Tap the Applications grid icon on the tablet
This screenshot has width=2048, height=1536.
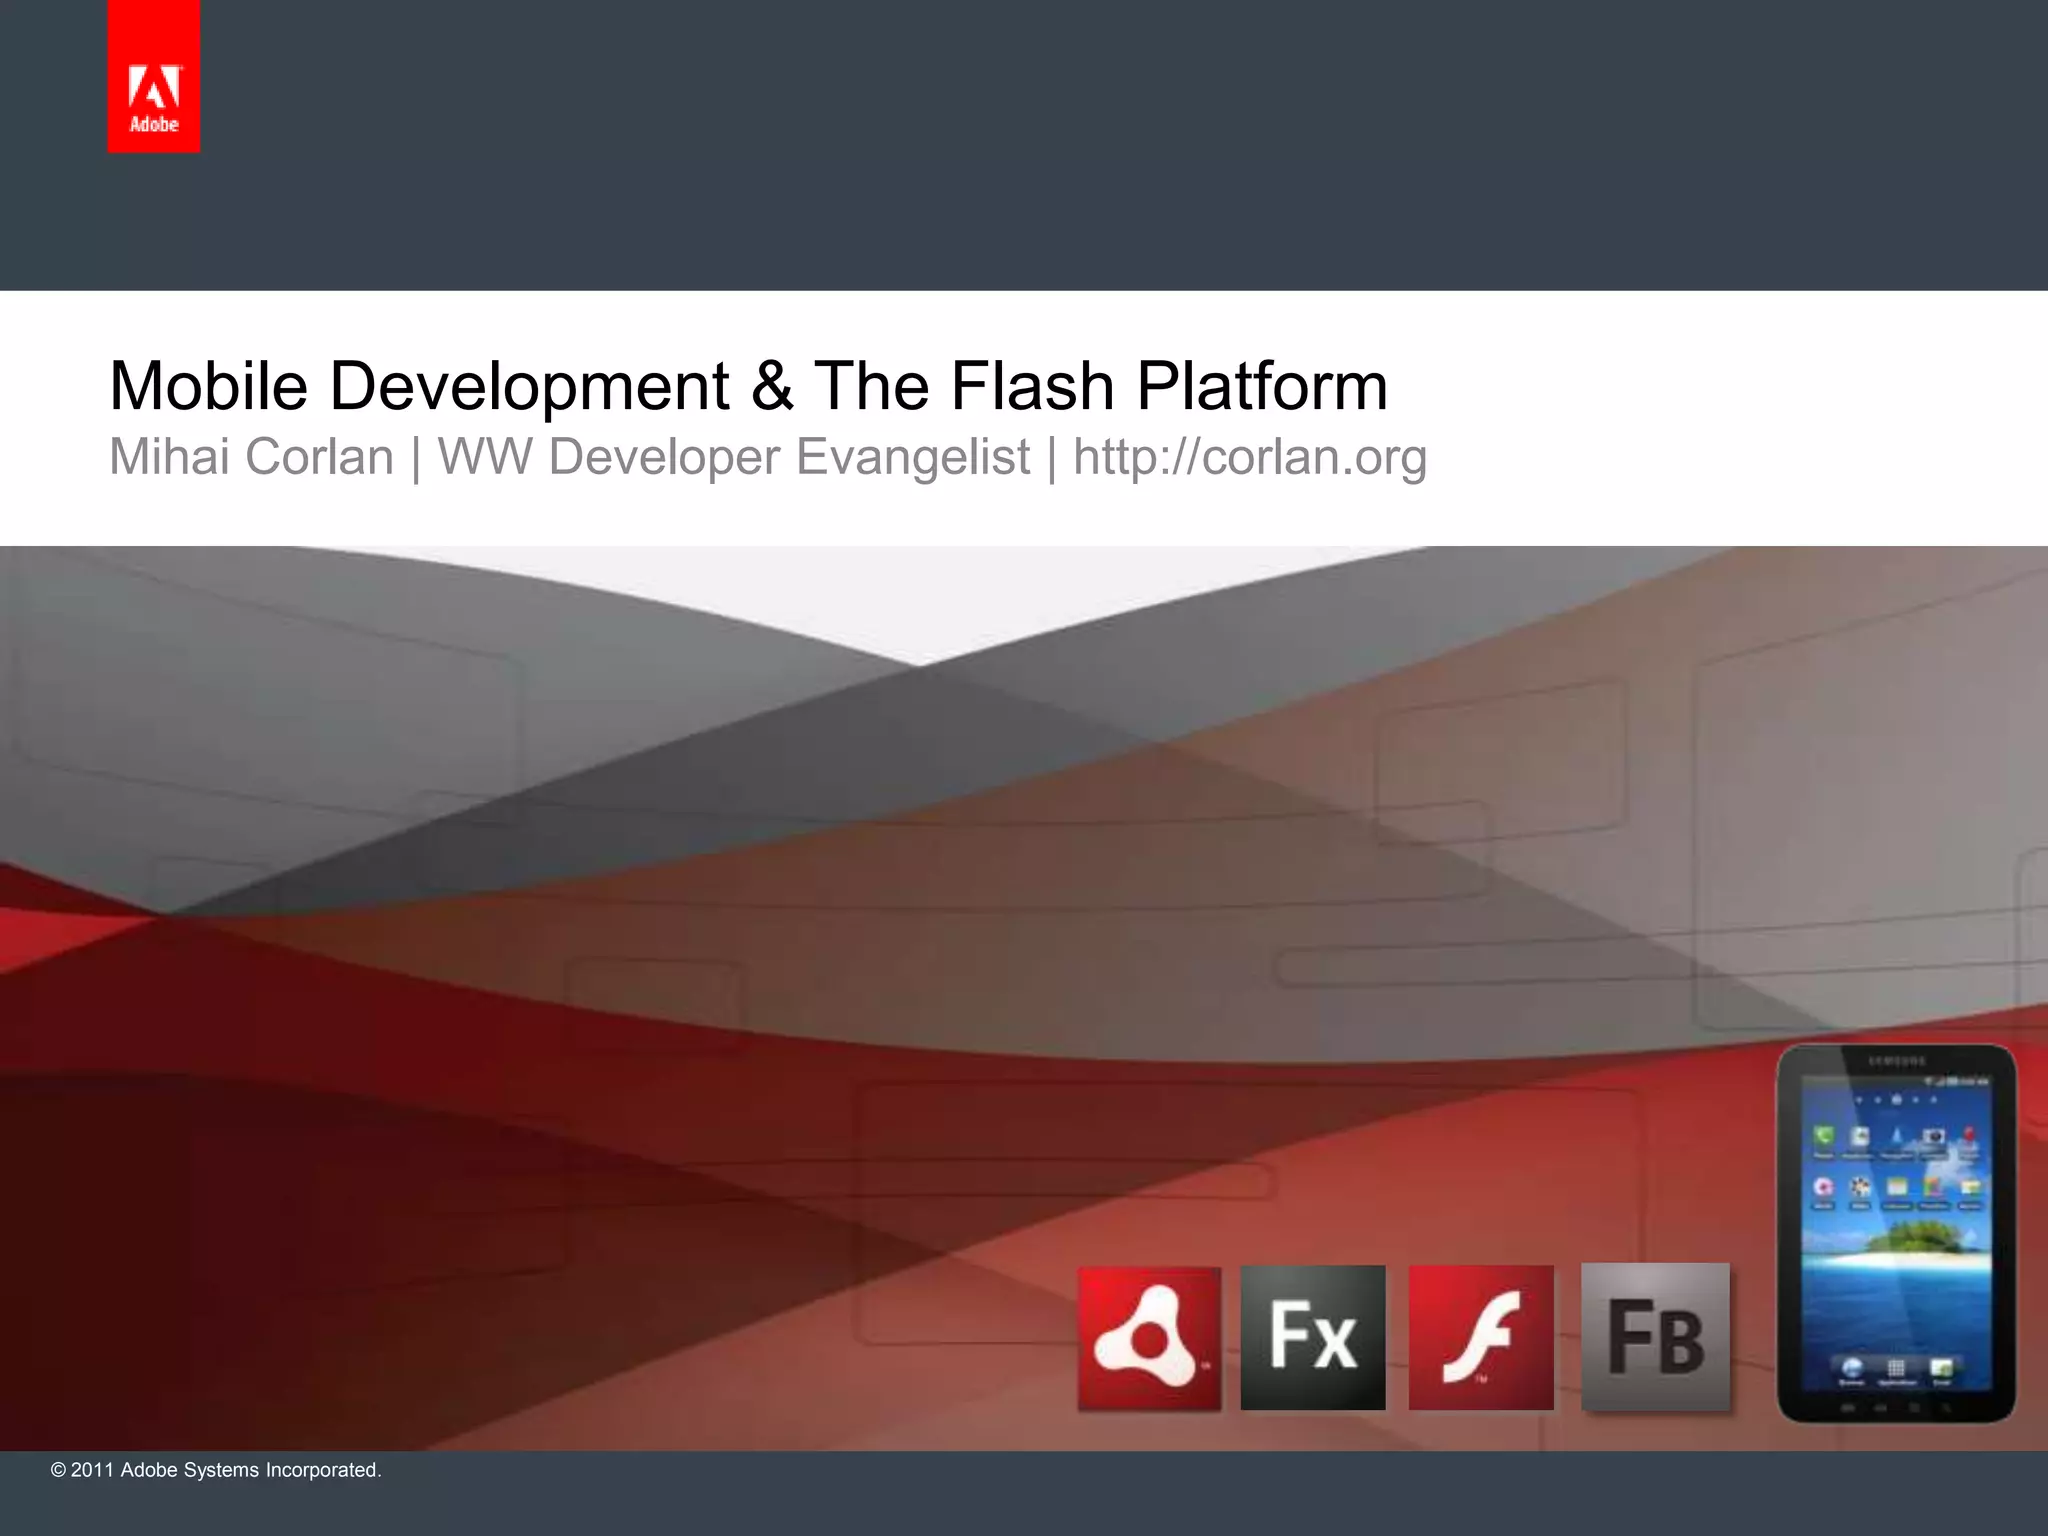[1896, 1367]
